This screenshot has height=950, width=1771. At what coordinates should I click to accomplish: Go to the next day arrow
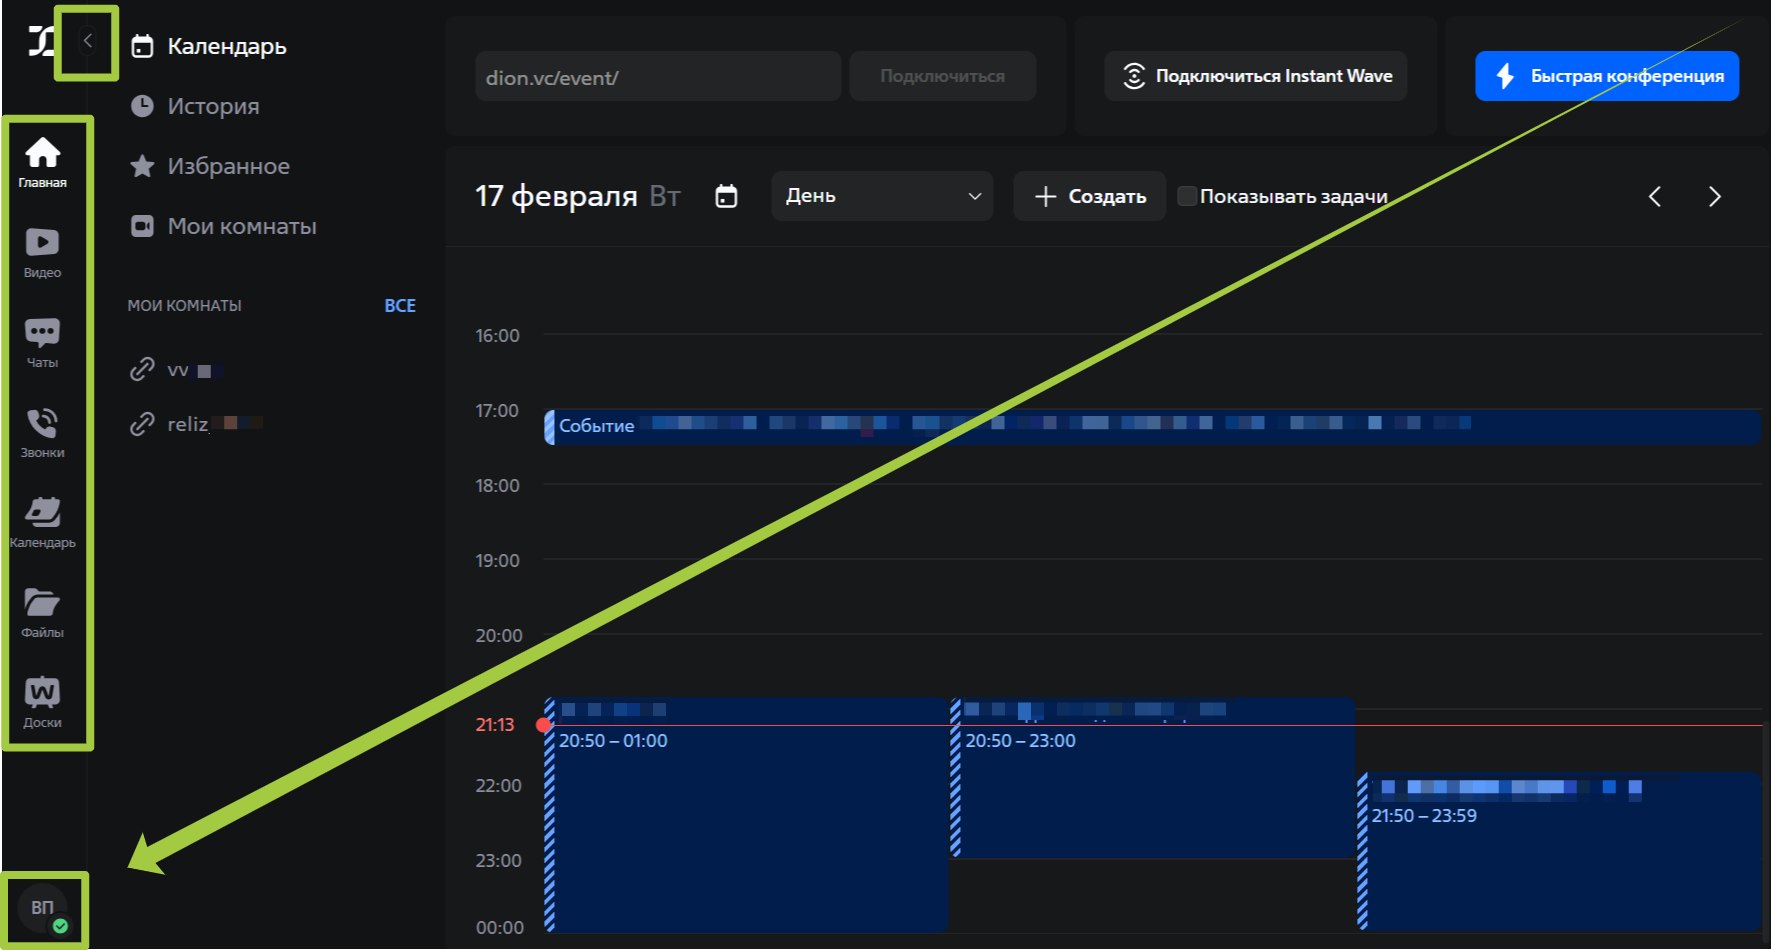(x=1714, y=197)
